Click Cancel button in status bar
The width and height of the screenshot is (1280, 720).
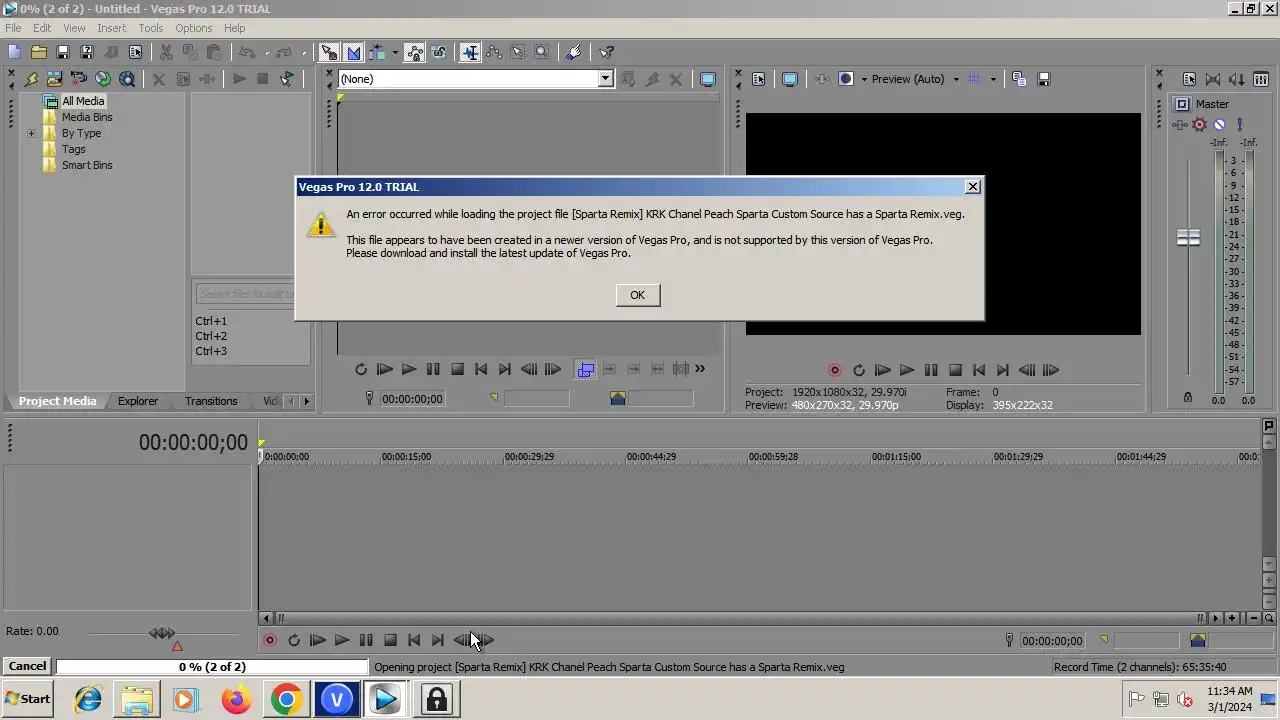tap(27, 666)
